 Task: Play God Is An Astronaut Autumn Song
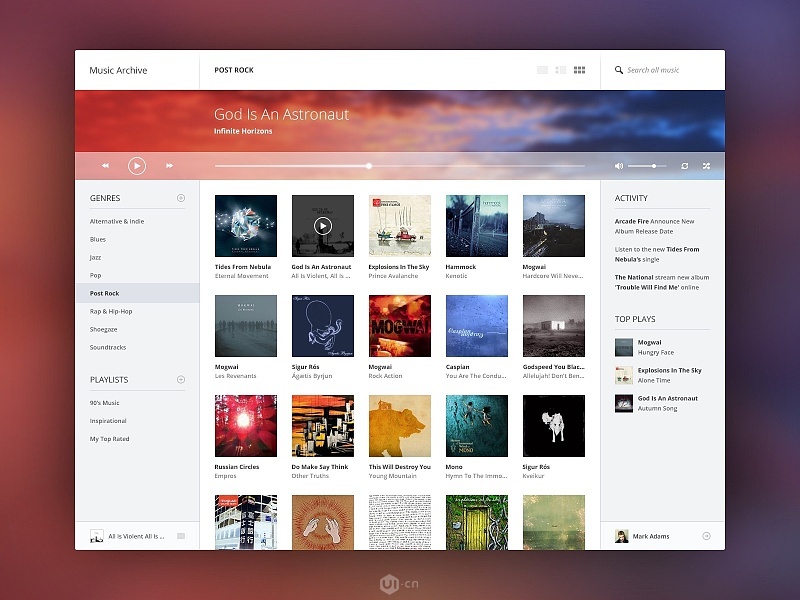pyautogui.click(x=656, y=404)
